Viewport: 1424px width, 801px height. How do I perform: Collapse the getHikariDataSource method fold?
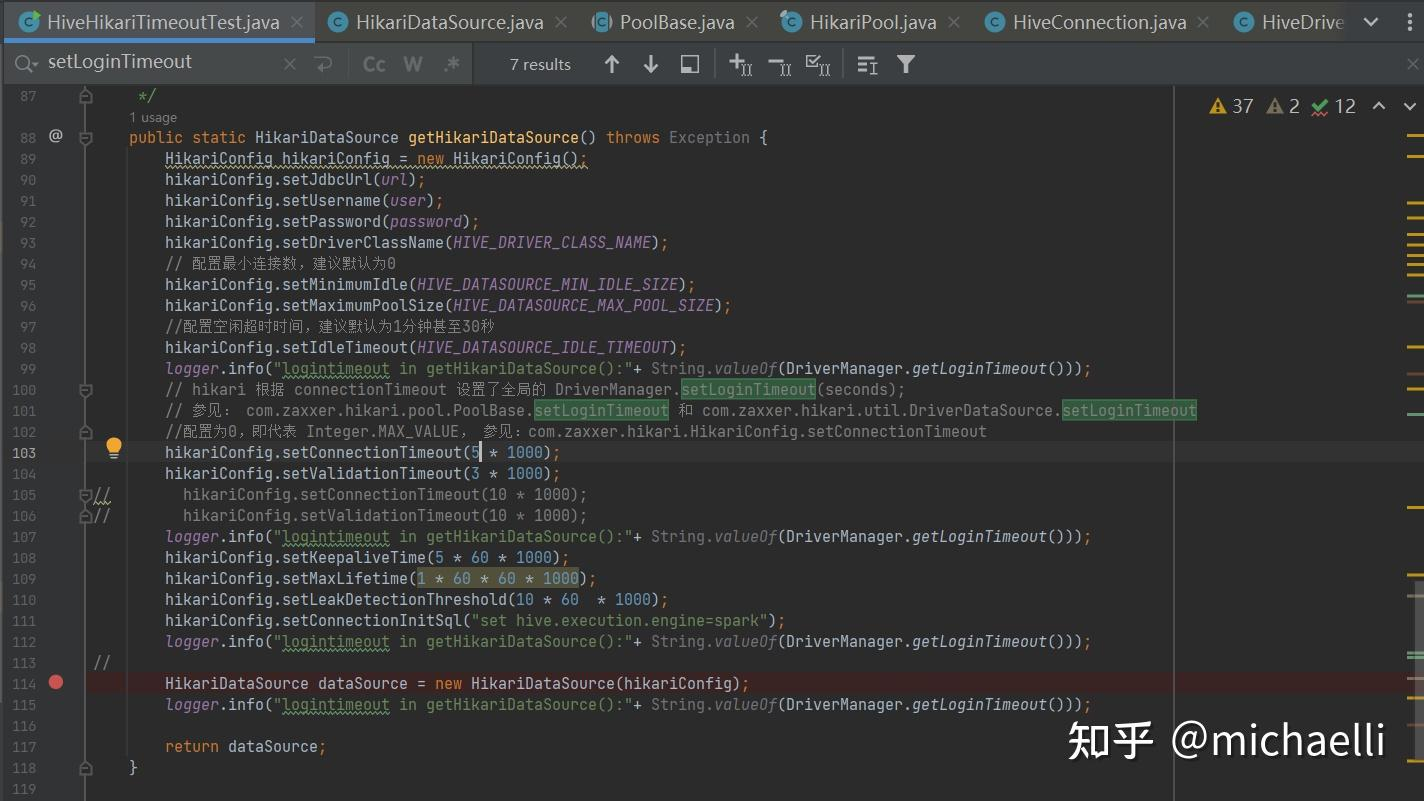click(x=86, y=138)
